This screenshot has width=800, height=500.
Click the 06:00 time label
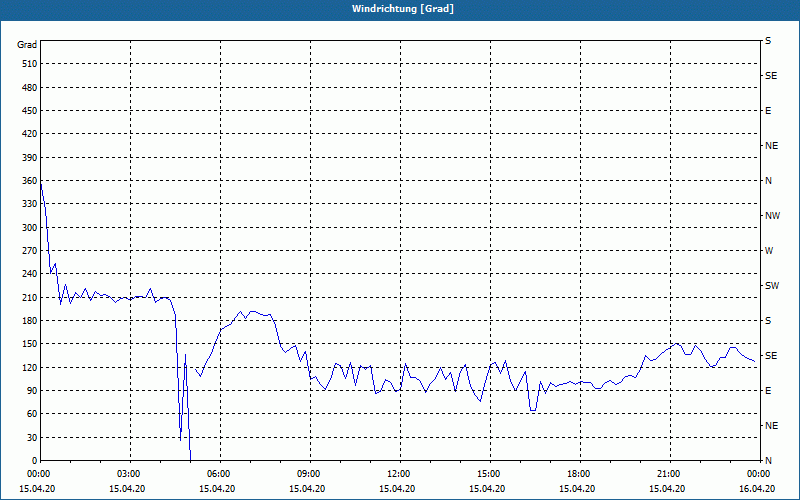220,473
